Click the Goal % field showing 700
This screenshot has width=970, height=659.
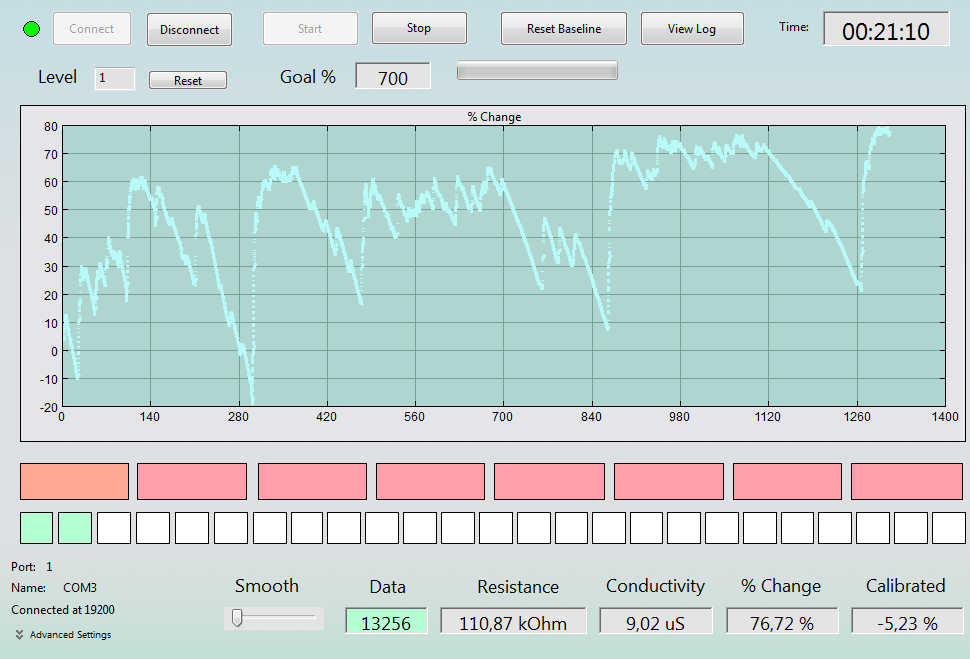pos(393,76)
